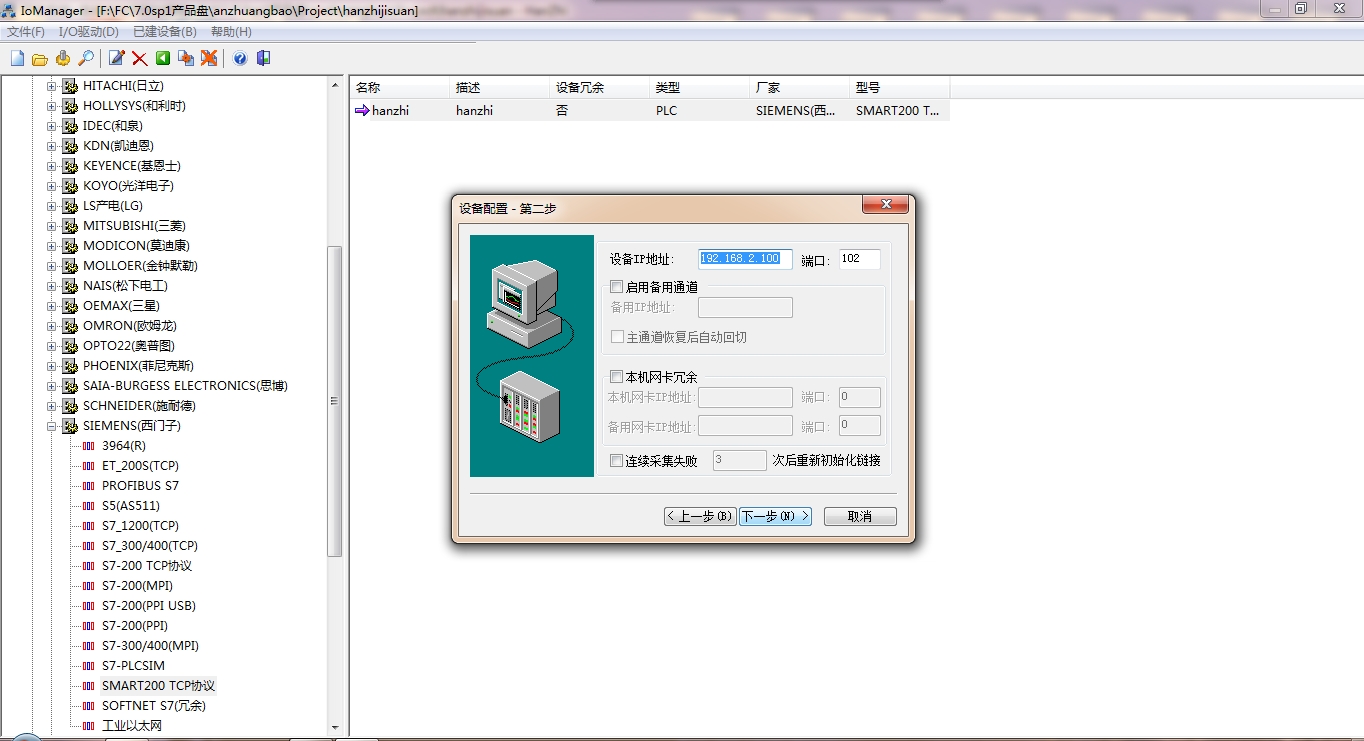Toggle the 主通道恢复后自动回切 checkbox
This screenshot has height=741, width=1364.
point(617,337)
